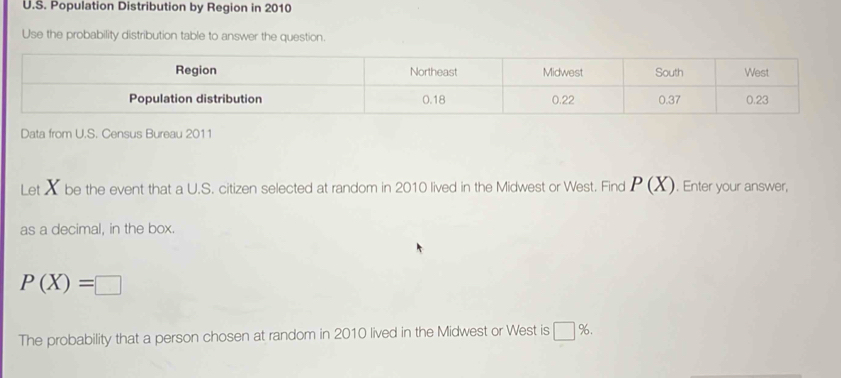Click the Northeast column header cell
This screenshot has width=841, height=378.
click(x=433, y=72)
